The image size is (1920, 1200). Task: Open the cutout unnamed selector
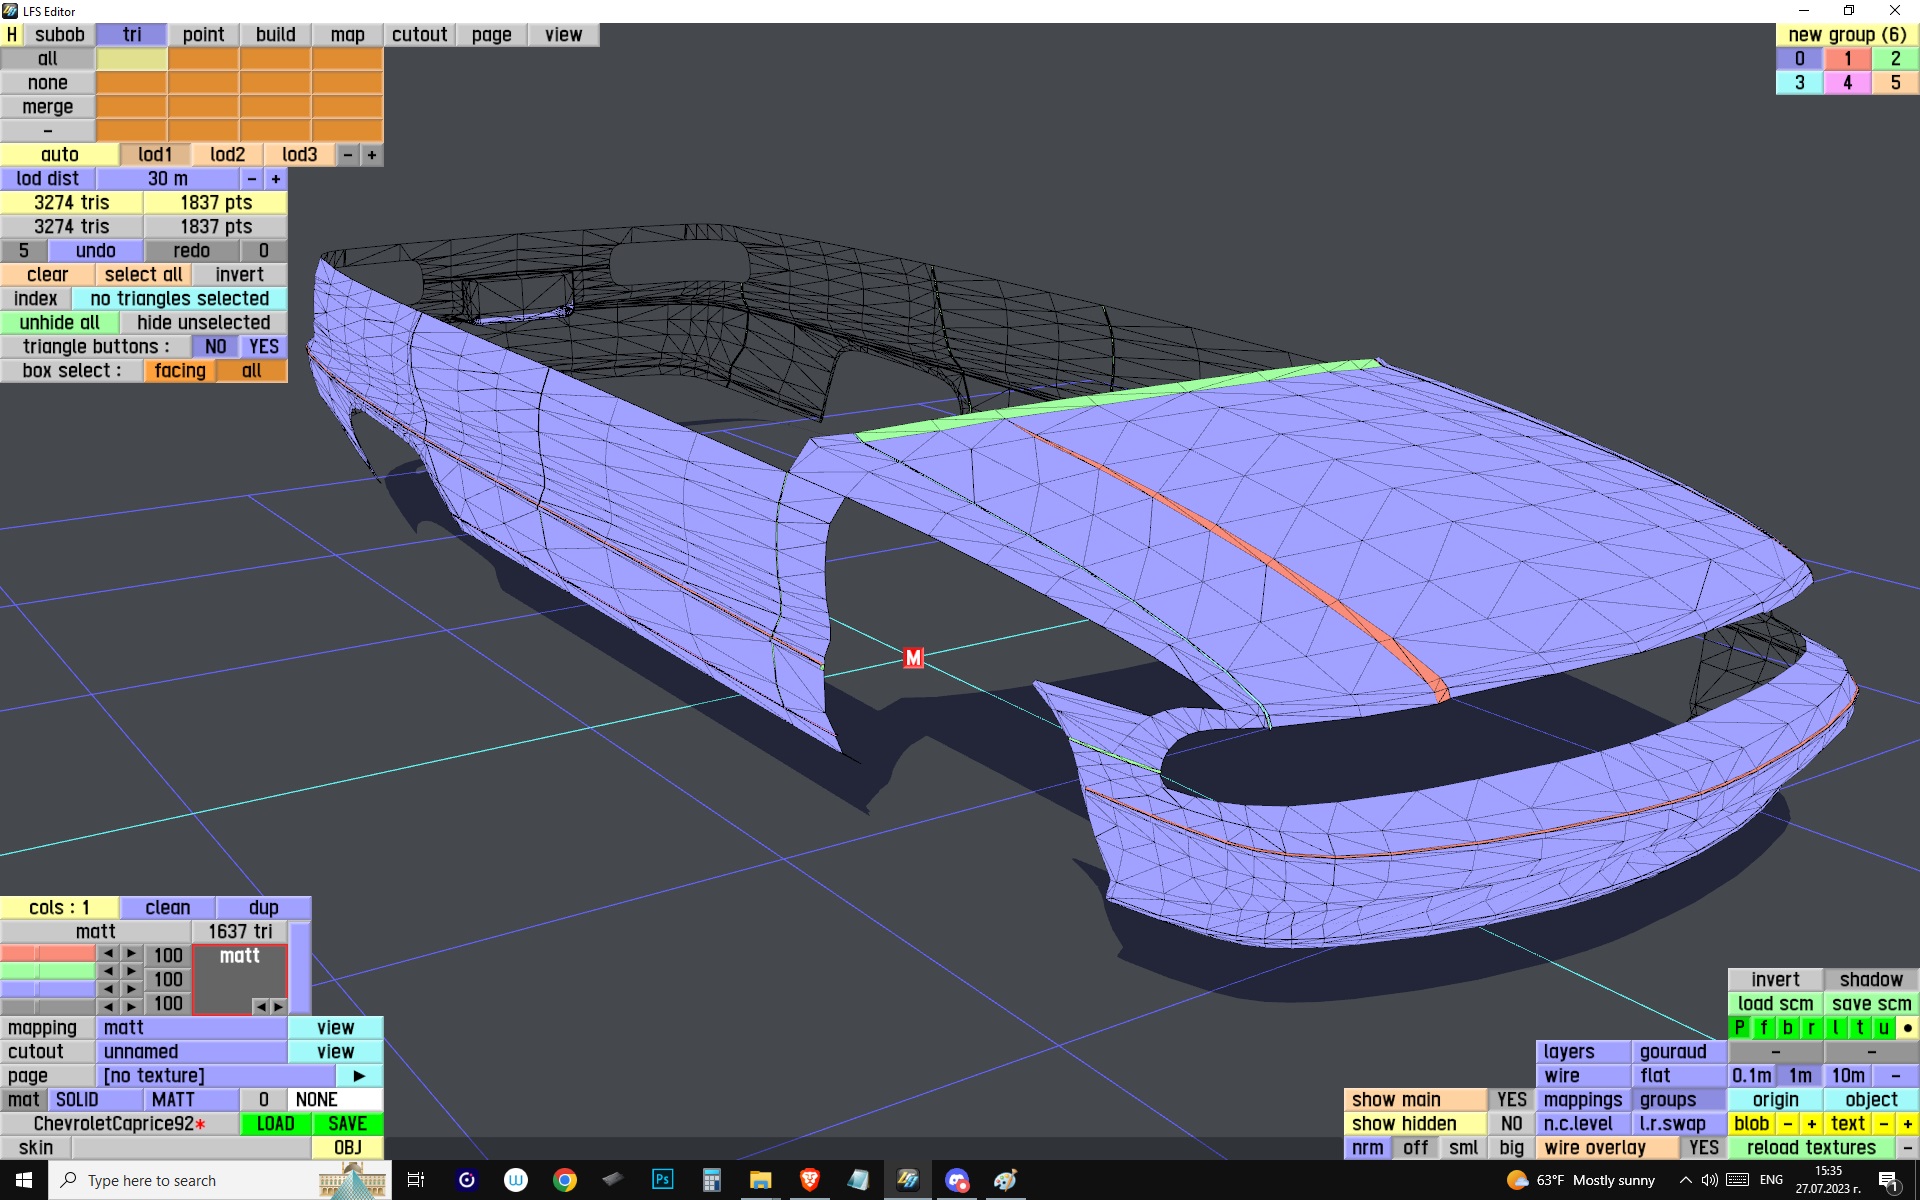coord(190,1052)
